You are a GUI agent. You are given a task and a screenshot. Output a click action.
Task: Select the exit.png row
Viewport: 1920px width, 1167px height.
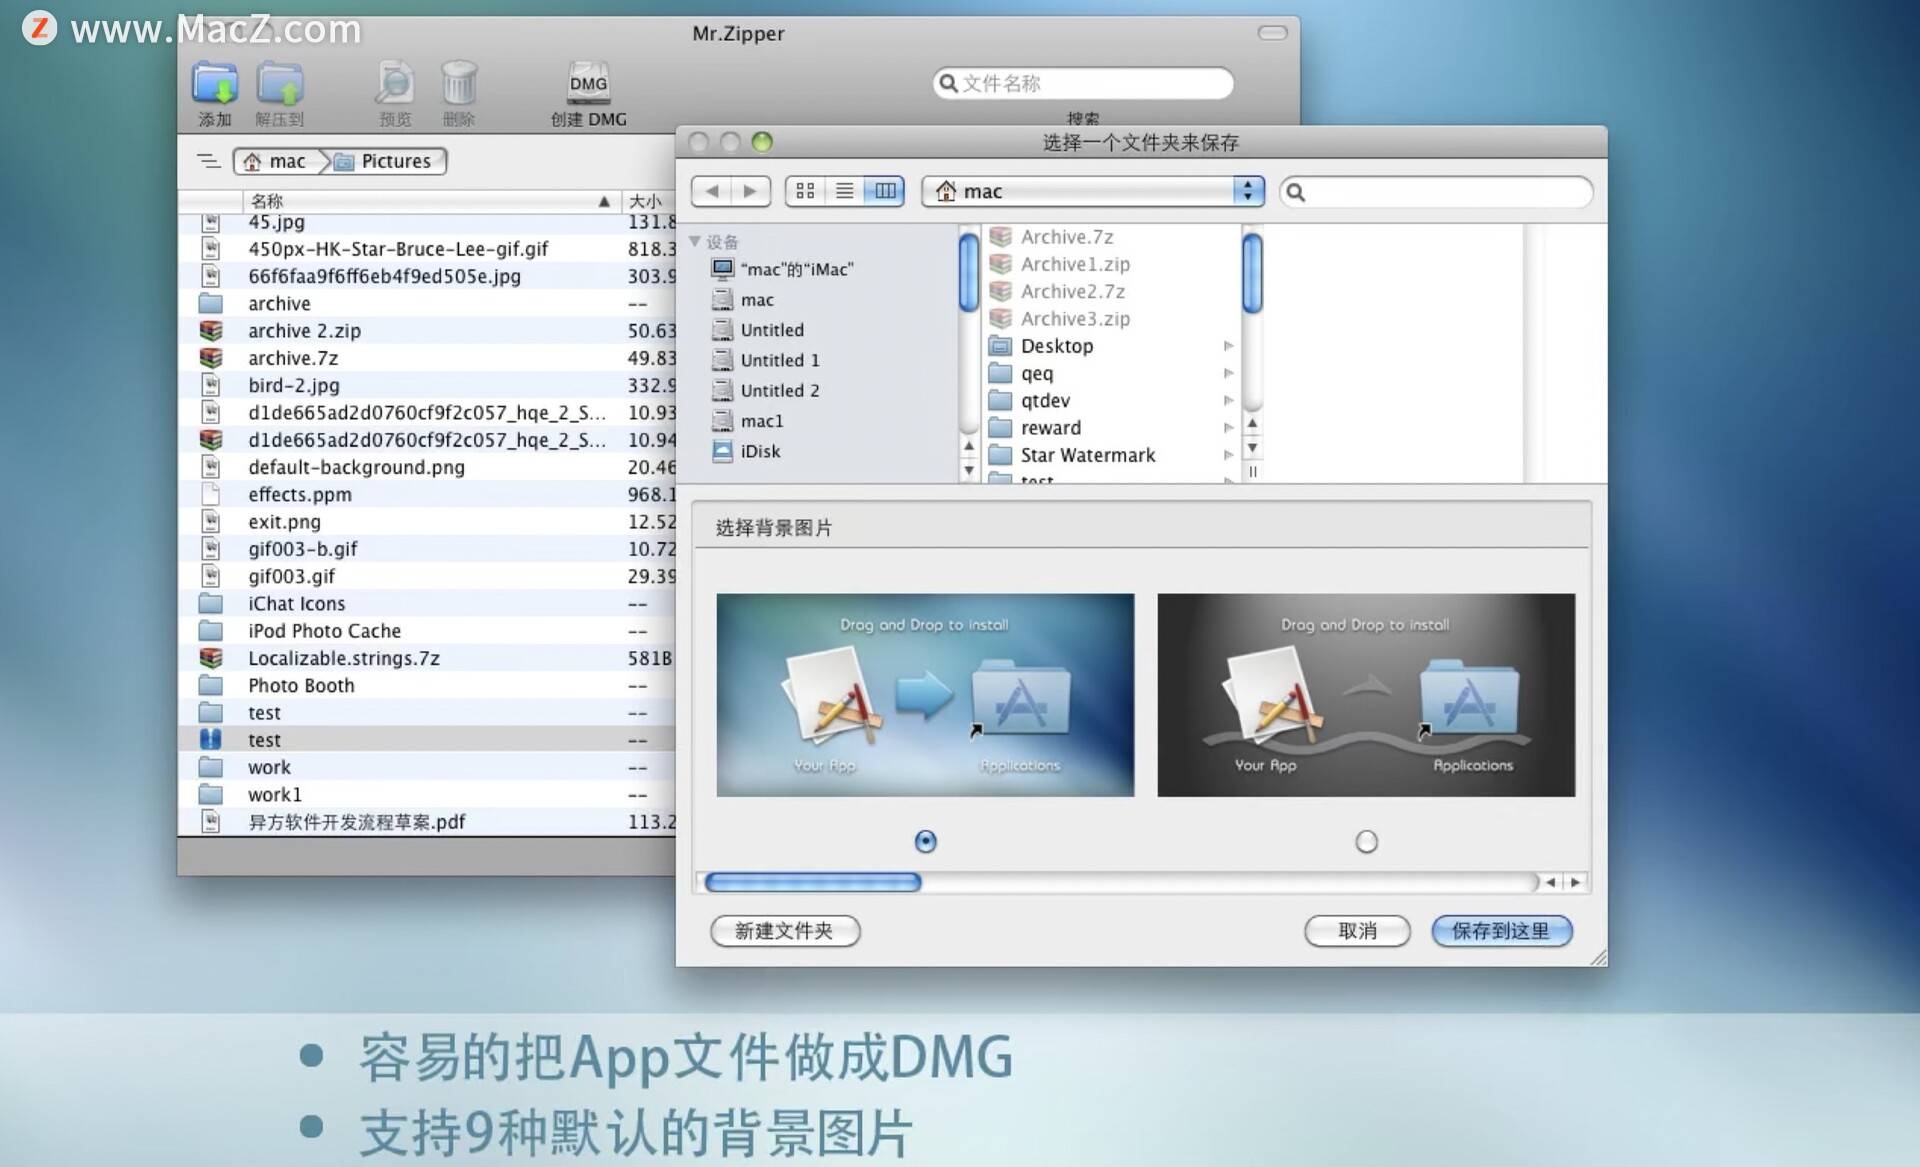(427, 521)
